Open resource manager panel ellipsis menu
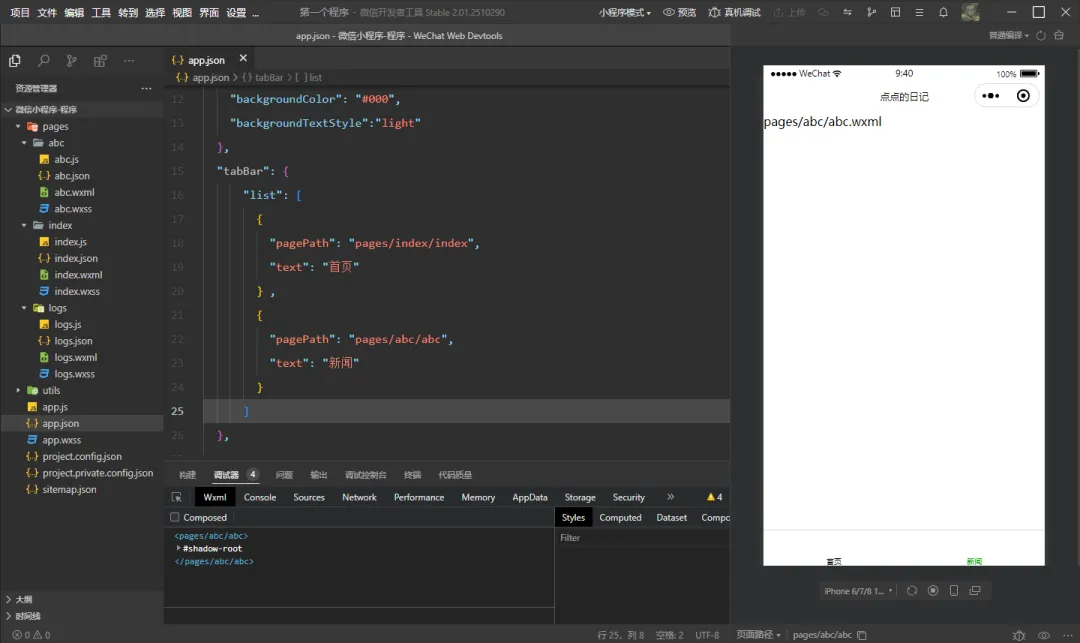Image resolution: width=1080 pixels, height=643 pixels. (x=146, y=88)
